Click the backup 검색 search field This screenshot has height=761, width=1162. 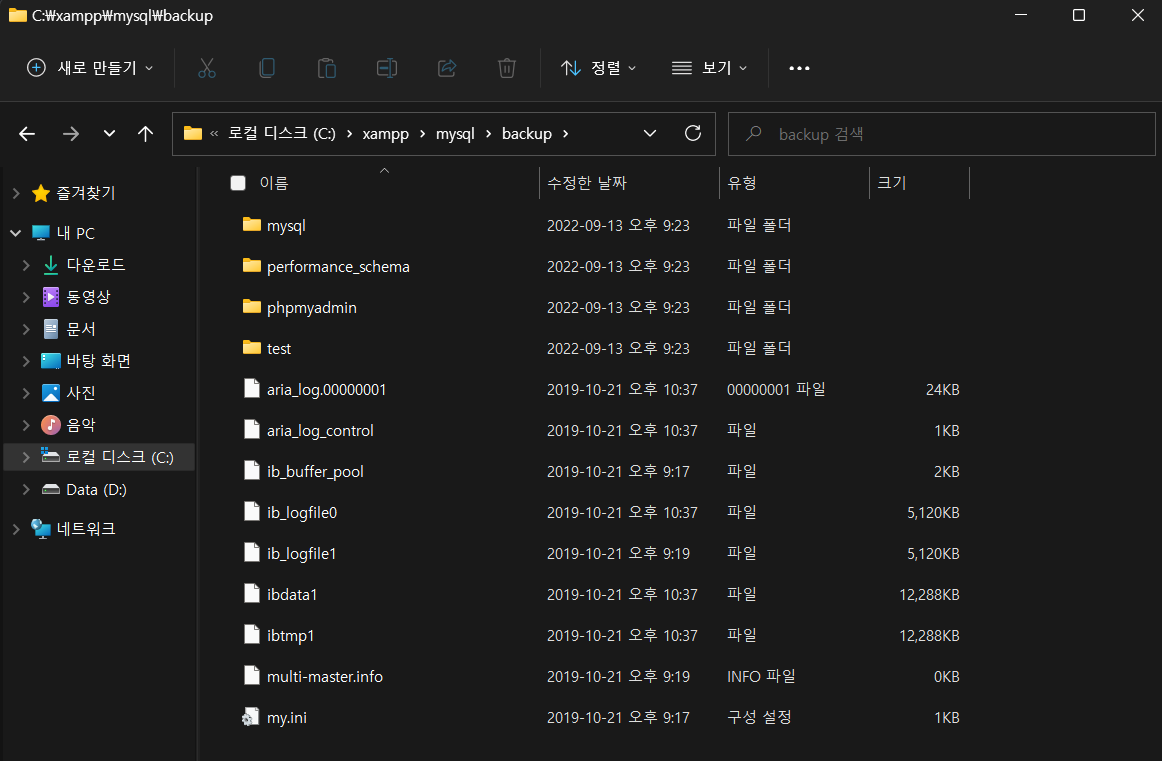click(942, 134)
